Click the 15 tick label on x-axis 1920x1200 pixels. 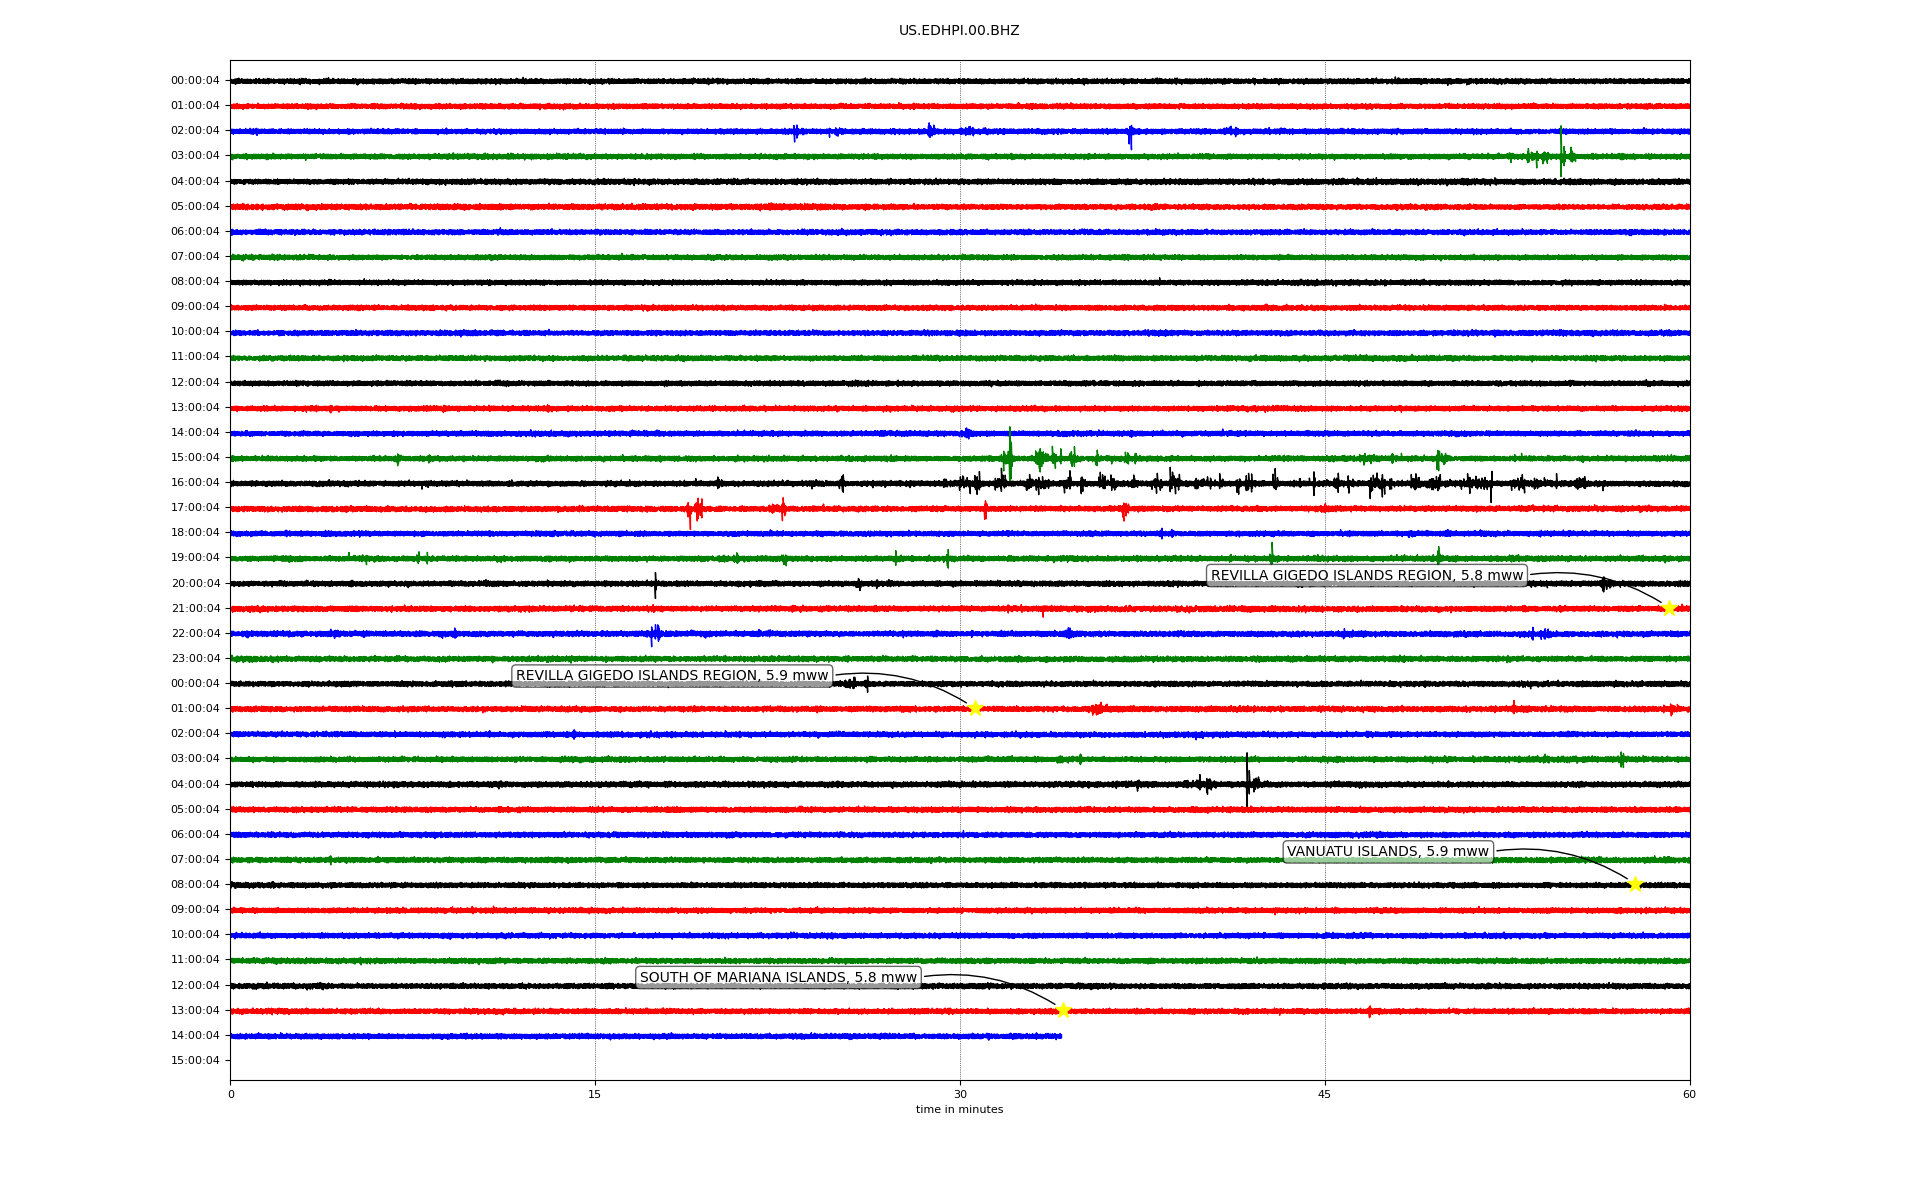595,1094
